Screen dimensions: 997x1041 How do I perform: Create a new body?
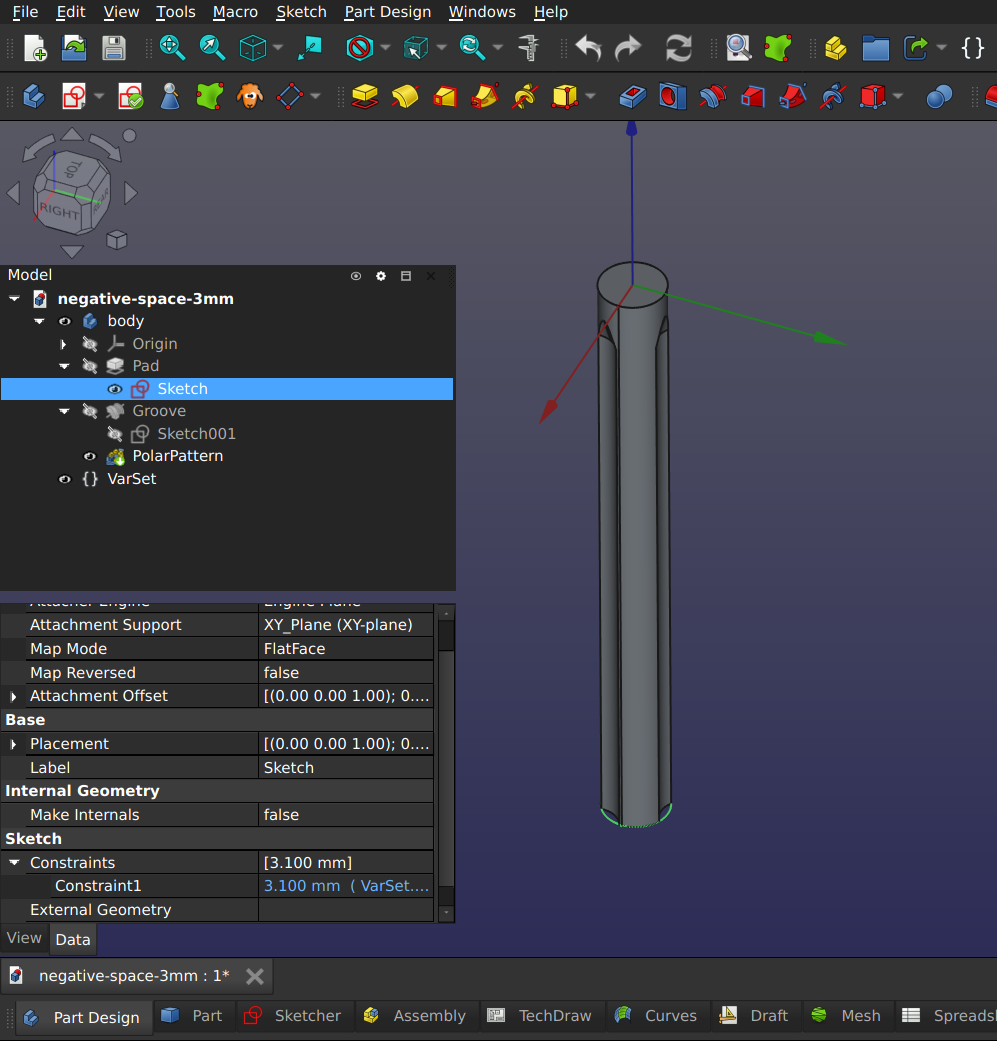click(x=34, y=97)
